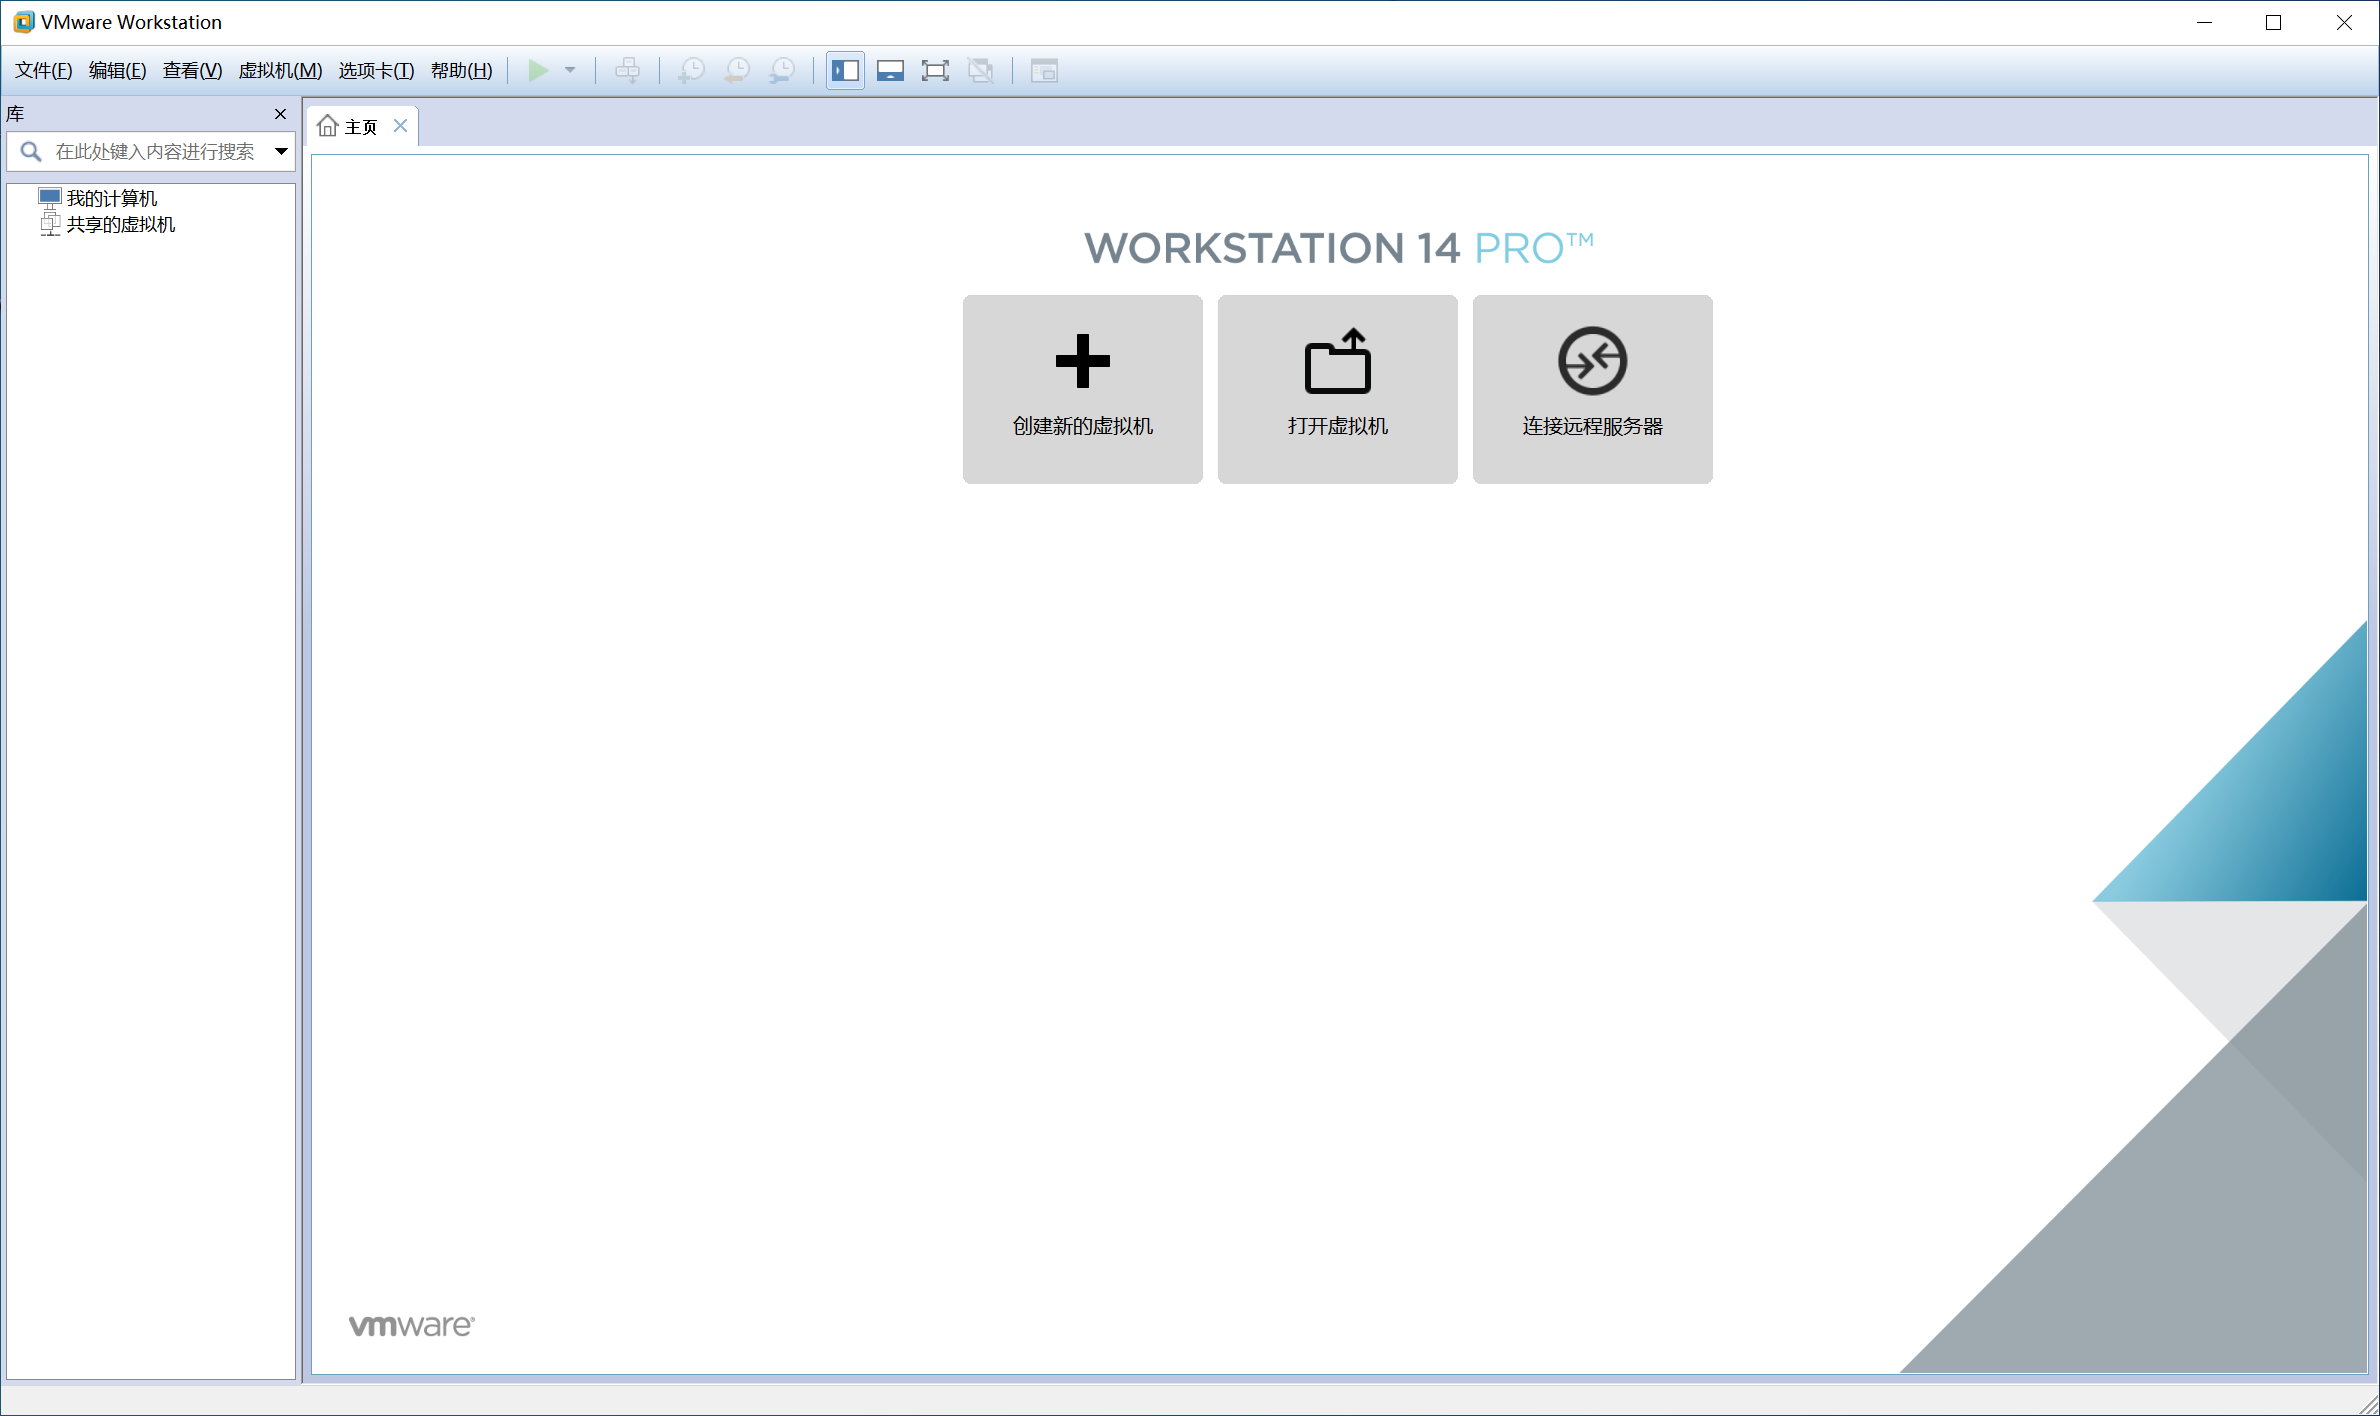Close the VMware Workstation window
This screenshot has width=2380, height=1416.
(2343, 22)
